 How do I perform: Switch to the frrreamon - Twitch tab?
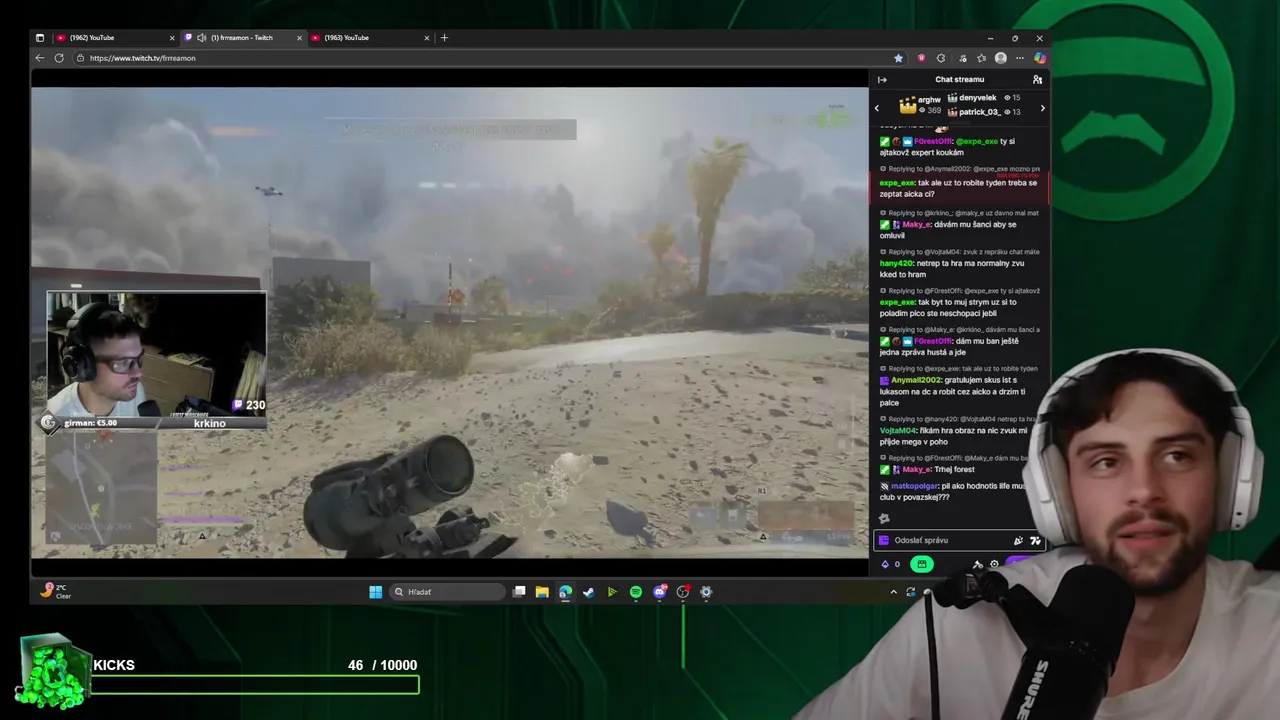click(243, 38)
